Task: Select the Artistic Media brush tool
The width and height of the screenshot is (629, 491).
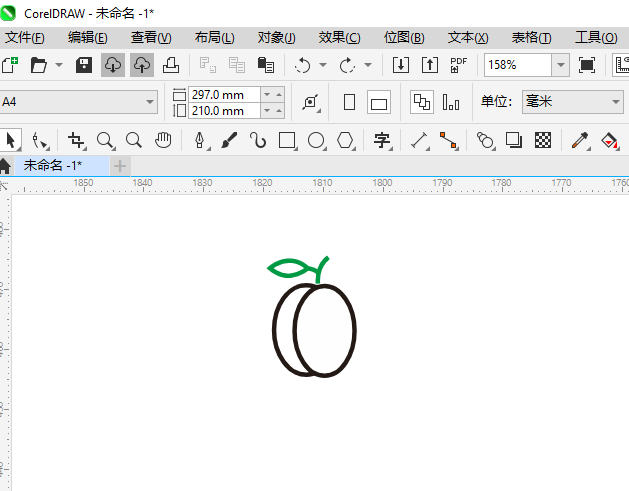Action: [229, 140]
